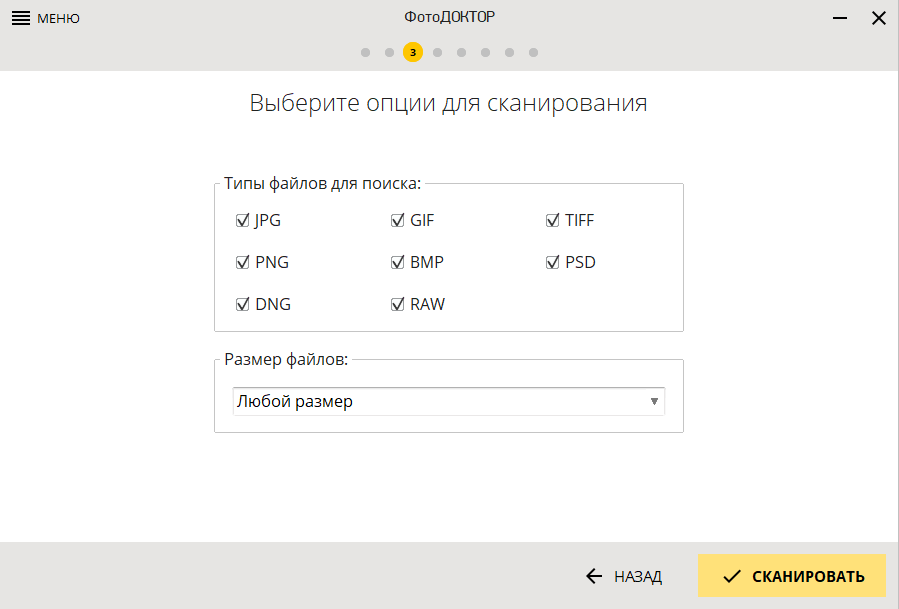Uncheck the JPG file type
This screenshot has height=609, width=899.
(x=241, y=220)
